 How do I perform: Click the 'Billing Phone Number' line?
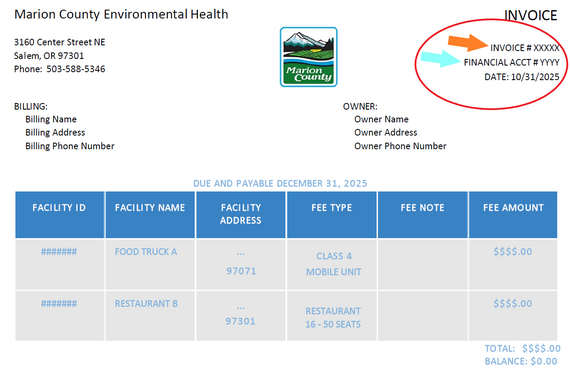(x=70, y=146)
